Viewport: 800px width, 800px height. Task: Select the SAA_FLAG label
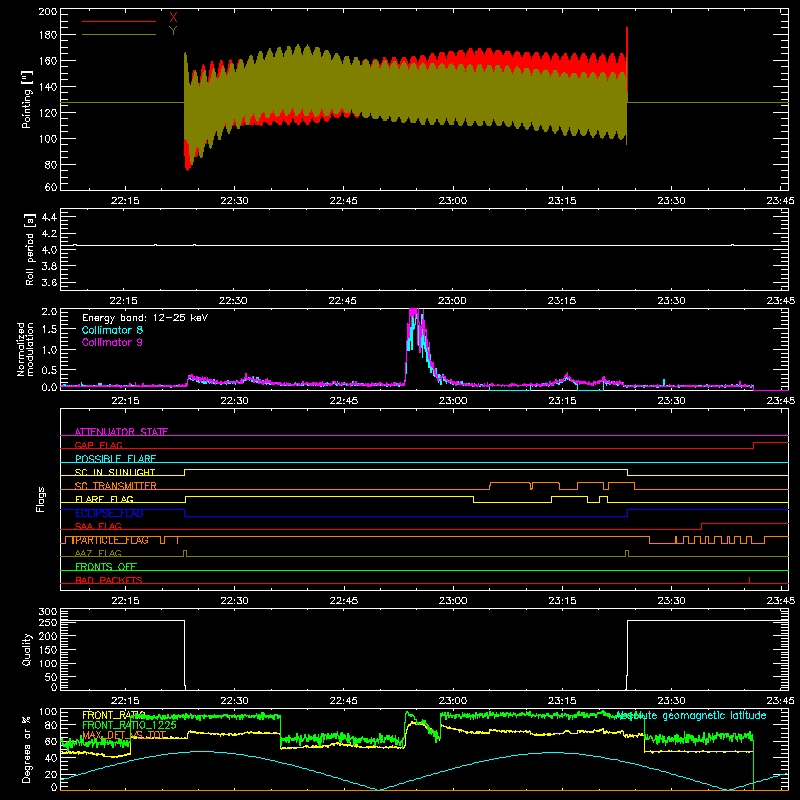click(x=98, y=526)
